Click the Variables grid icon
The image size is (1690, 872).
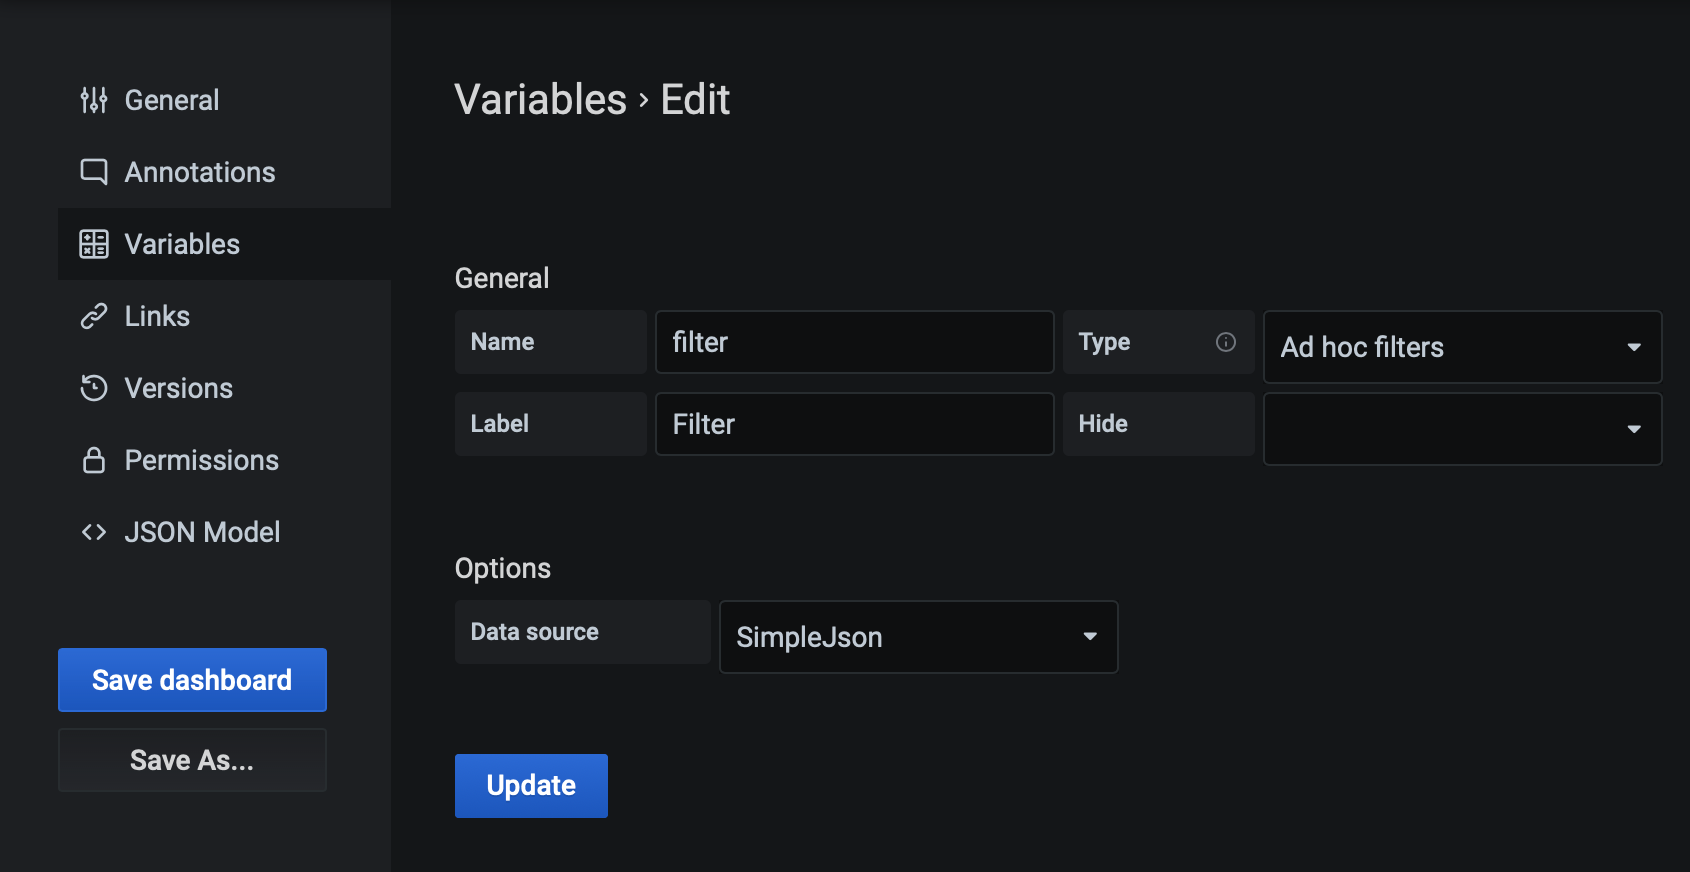pos(94,244)
